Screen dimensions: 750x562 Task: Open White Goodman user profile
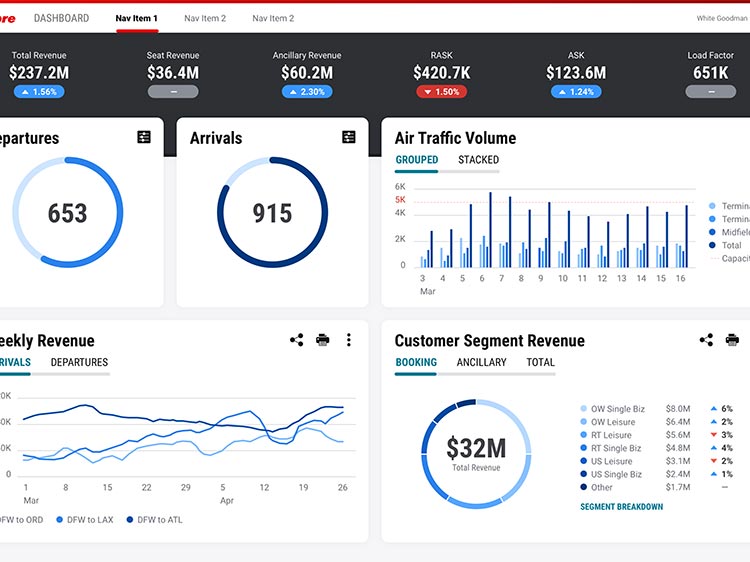pyautogui.click(x=721, y=18)
